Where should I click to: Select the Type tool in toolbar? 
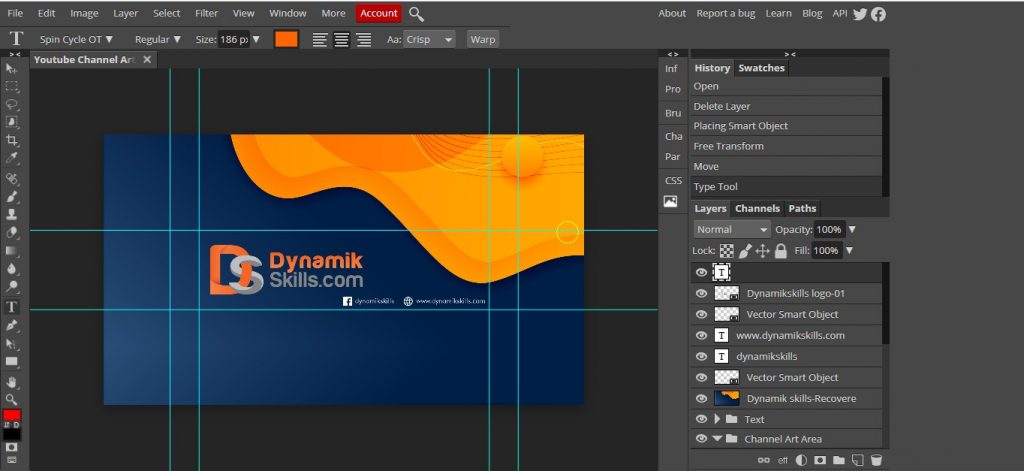pyautogui.click(x=12, y=306)
